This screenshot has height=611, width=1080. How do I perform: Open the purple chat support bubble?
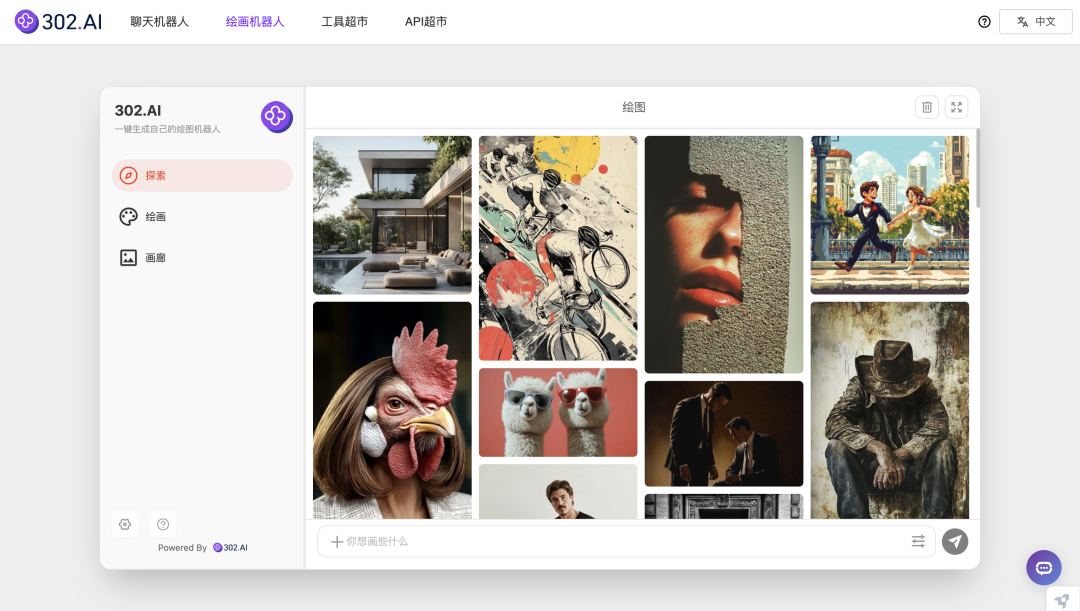[x=1043, y=568]
